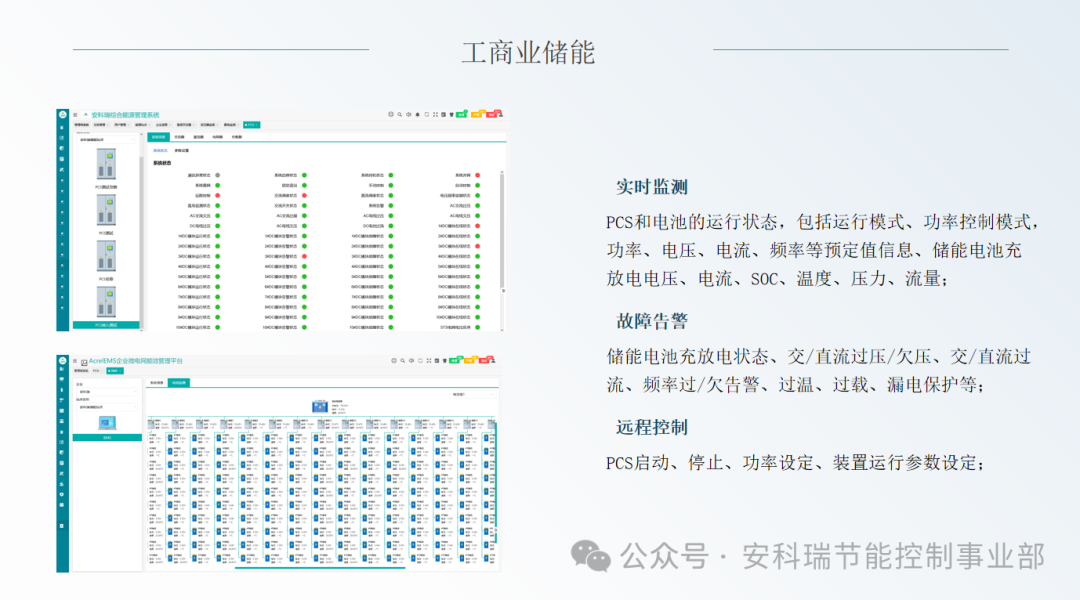Select the PCS device thumbnail in the left device list

click(x=107, y=163)
